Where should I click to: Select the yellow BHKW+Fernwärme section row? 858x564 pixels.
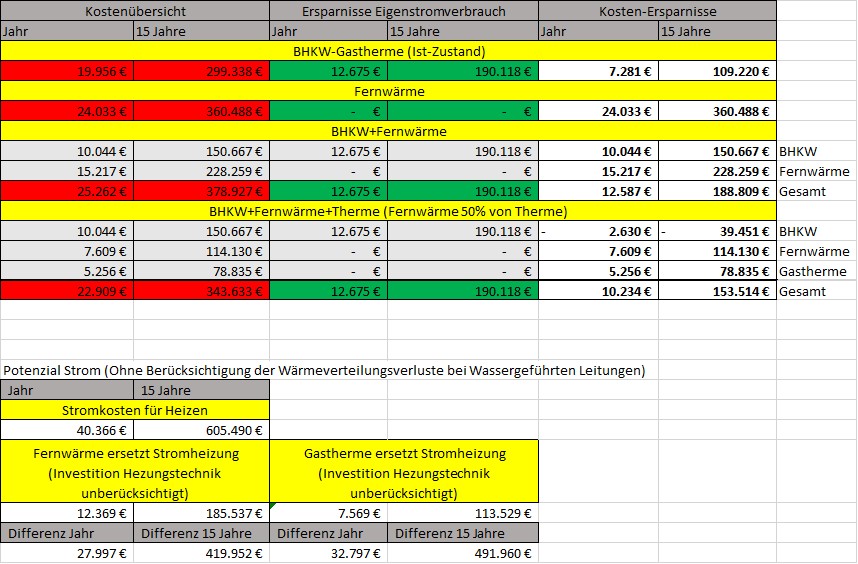coord(389,131)
